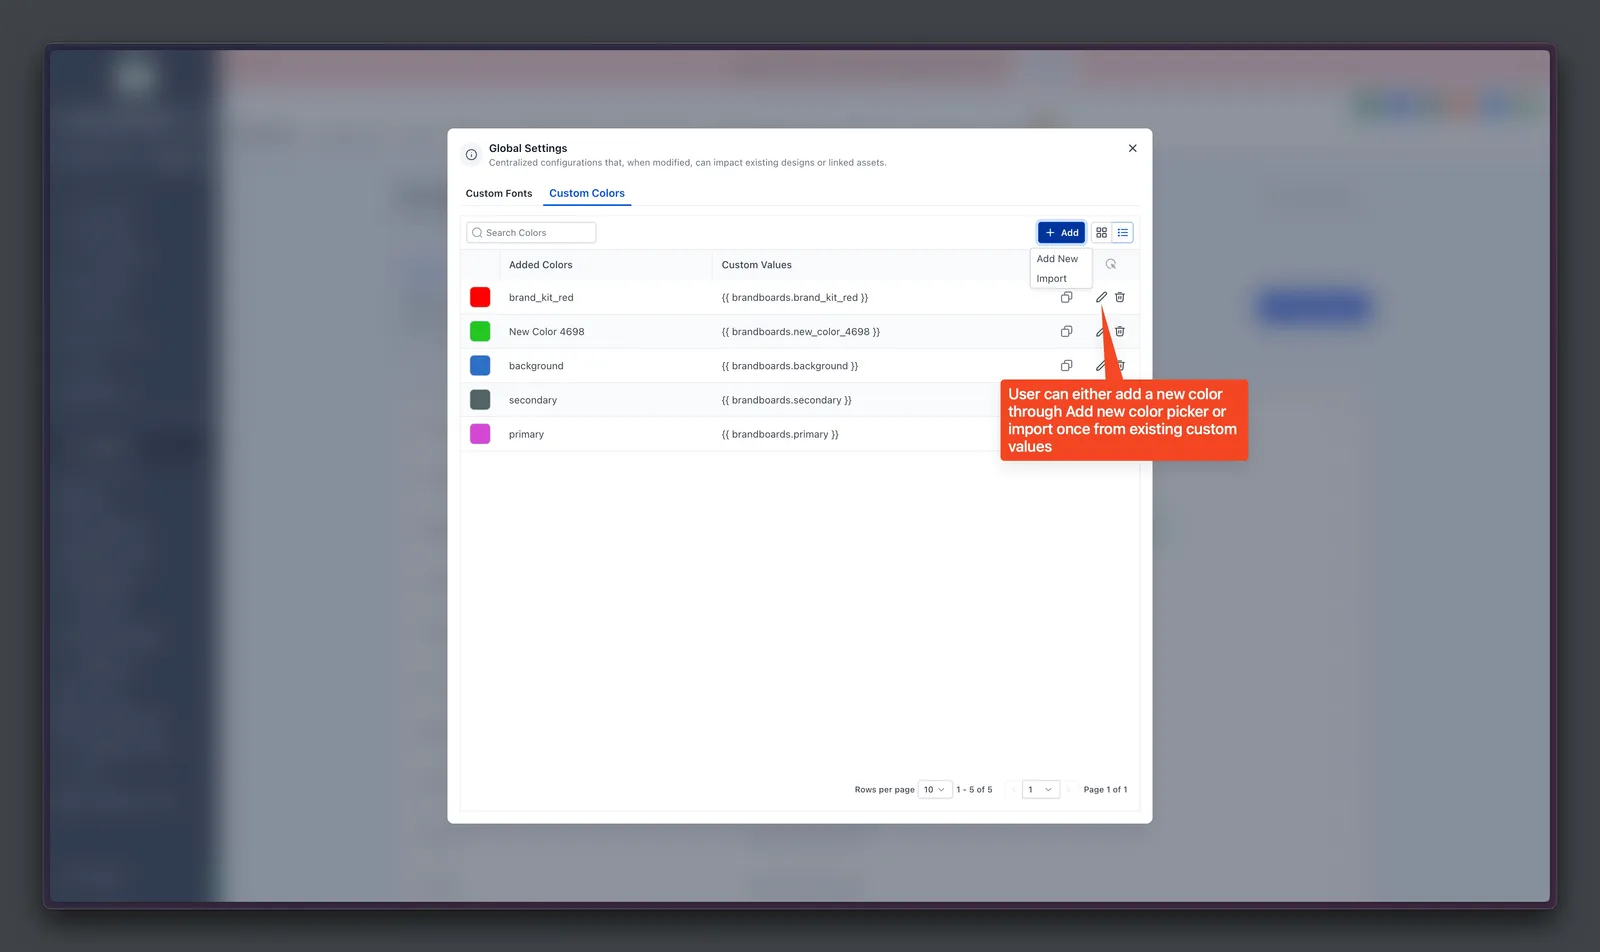Copy the background custom value
Viewport: 1600px width, 952px height.
pyautogui.click(x=1066, y=365)
